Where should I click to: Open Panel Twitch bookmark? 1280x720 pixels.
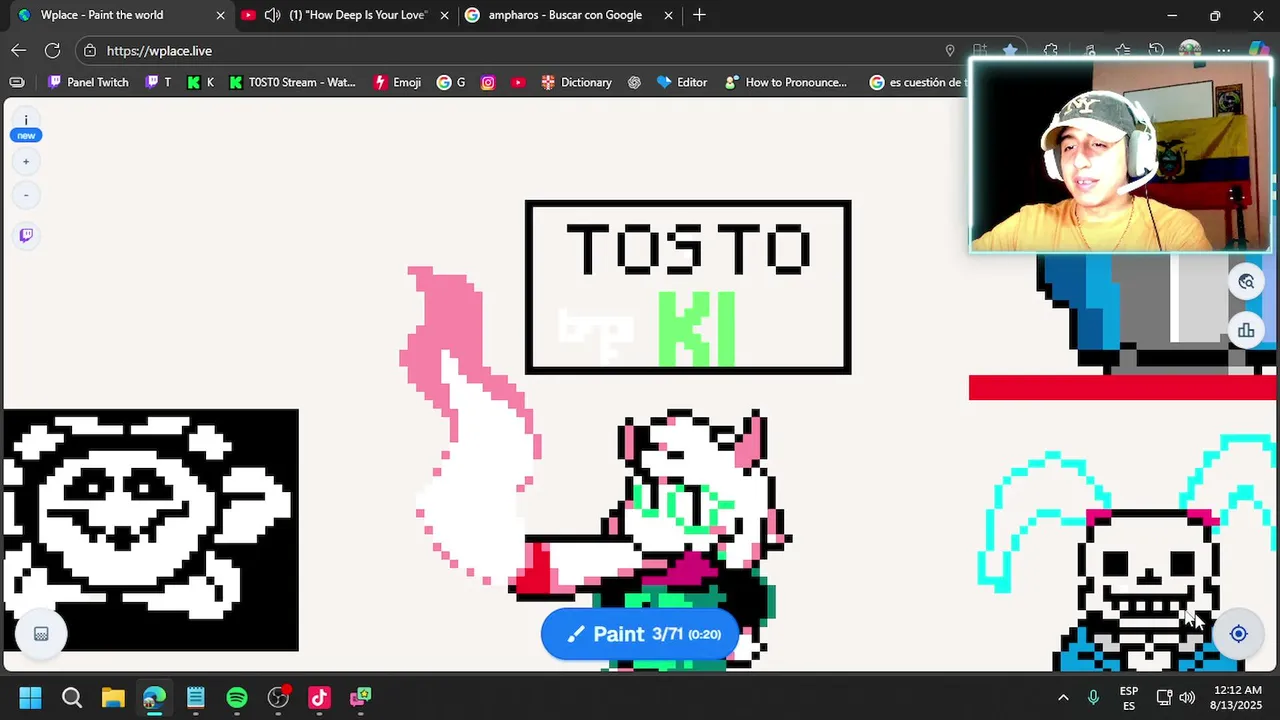[x=88, y=82]
